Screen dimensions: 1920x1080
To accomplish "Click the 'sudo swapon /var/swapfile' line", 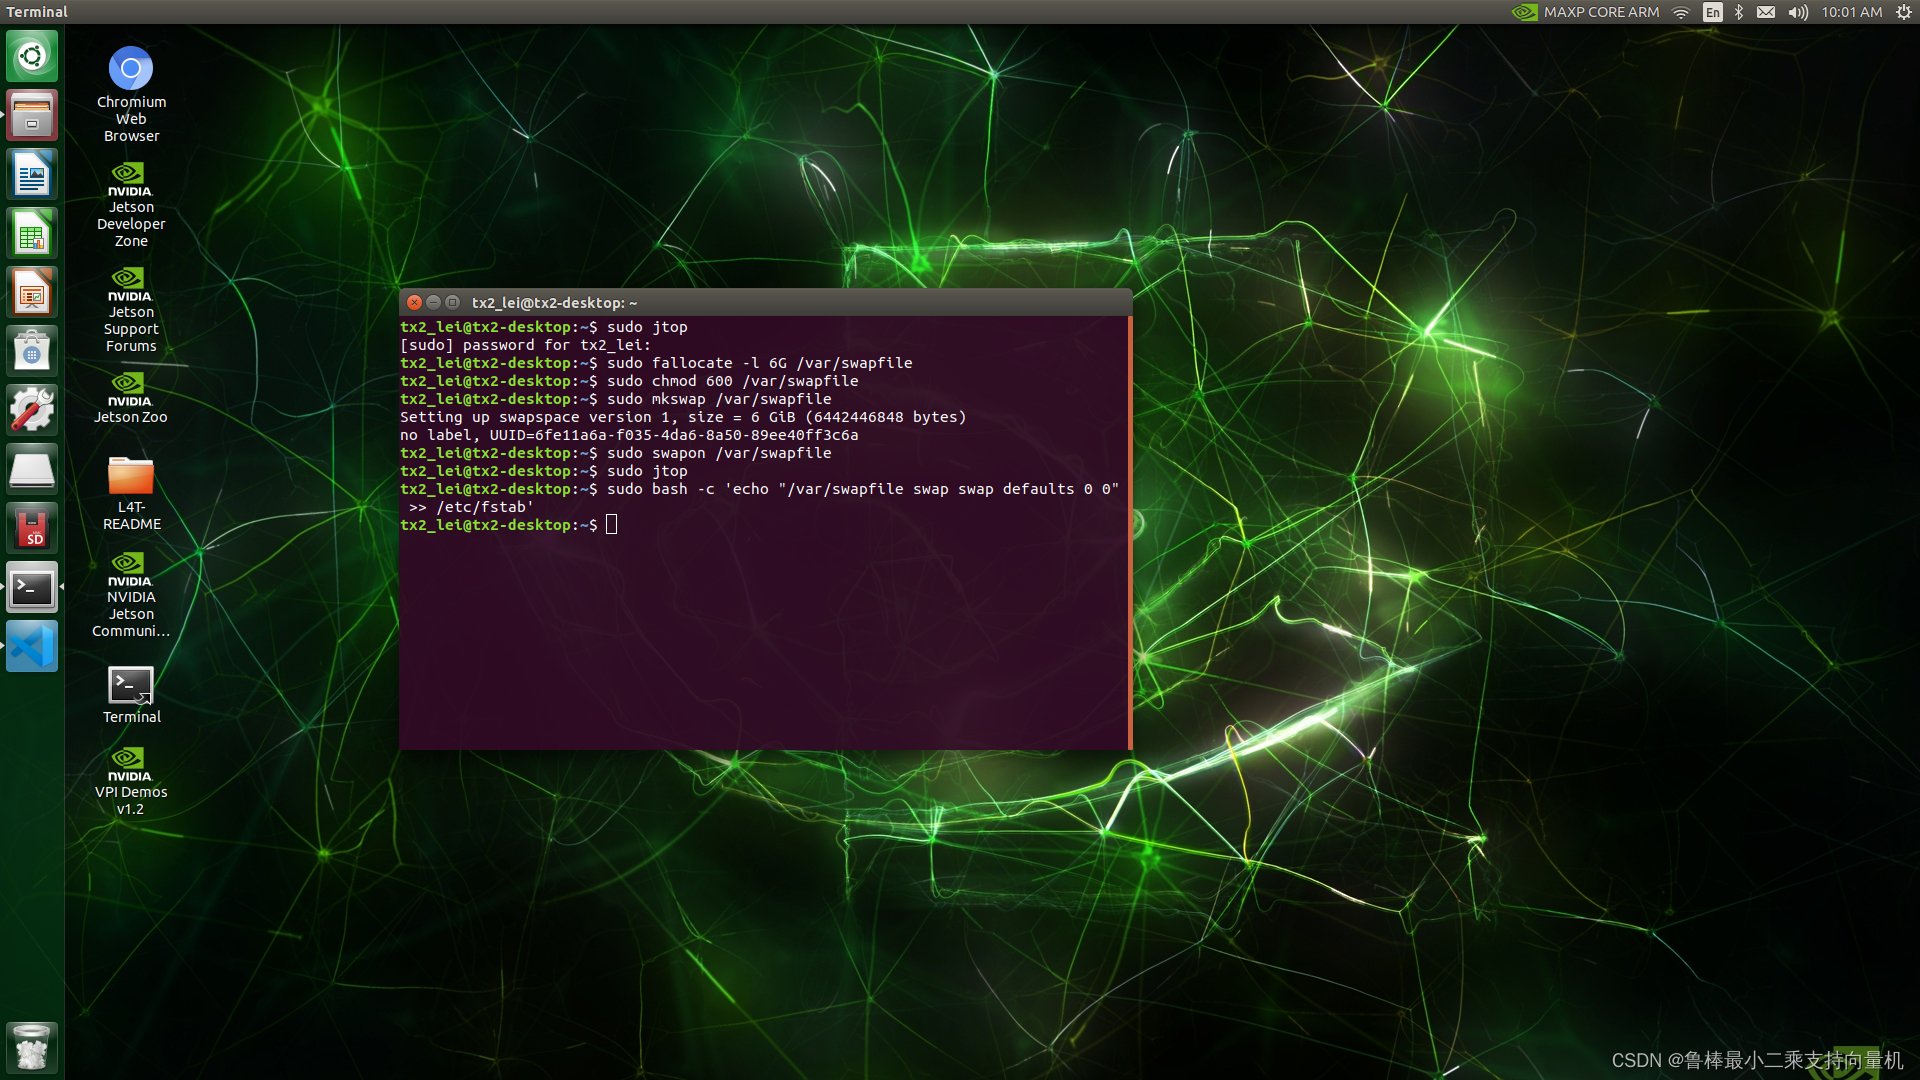I will point(615,453).
